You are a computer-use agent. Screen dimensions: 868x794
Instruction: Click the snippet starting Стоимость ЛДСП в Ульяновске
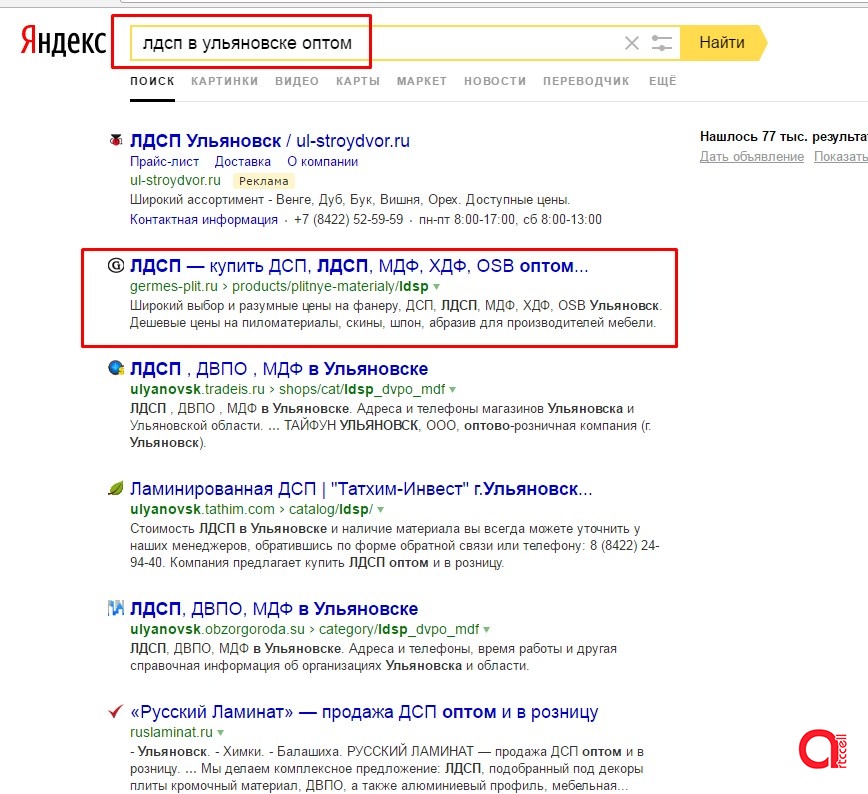click(x=395, y=545)
